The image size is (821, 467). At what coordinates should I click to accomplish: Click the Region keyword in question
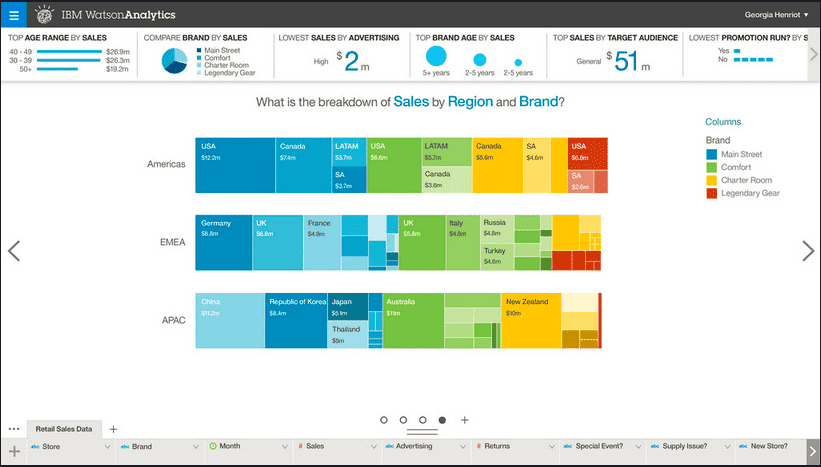coord(470,102)
